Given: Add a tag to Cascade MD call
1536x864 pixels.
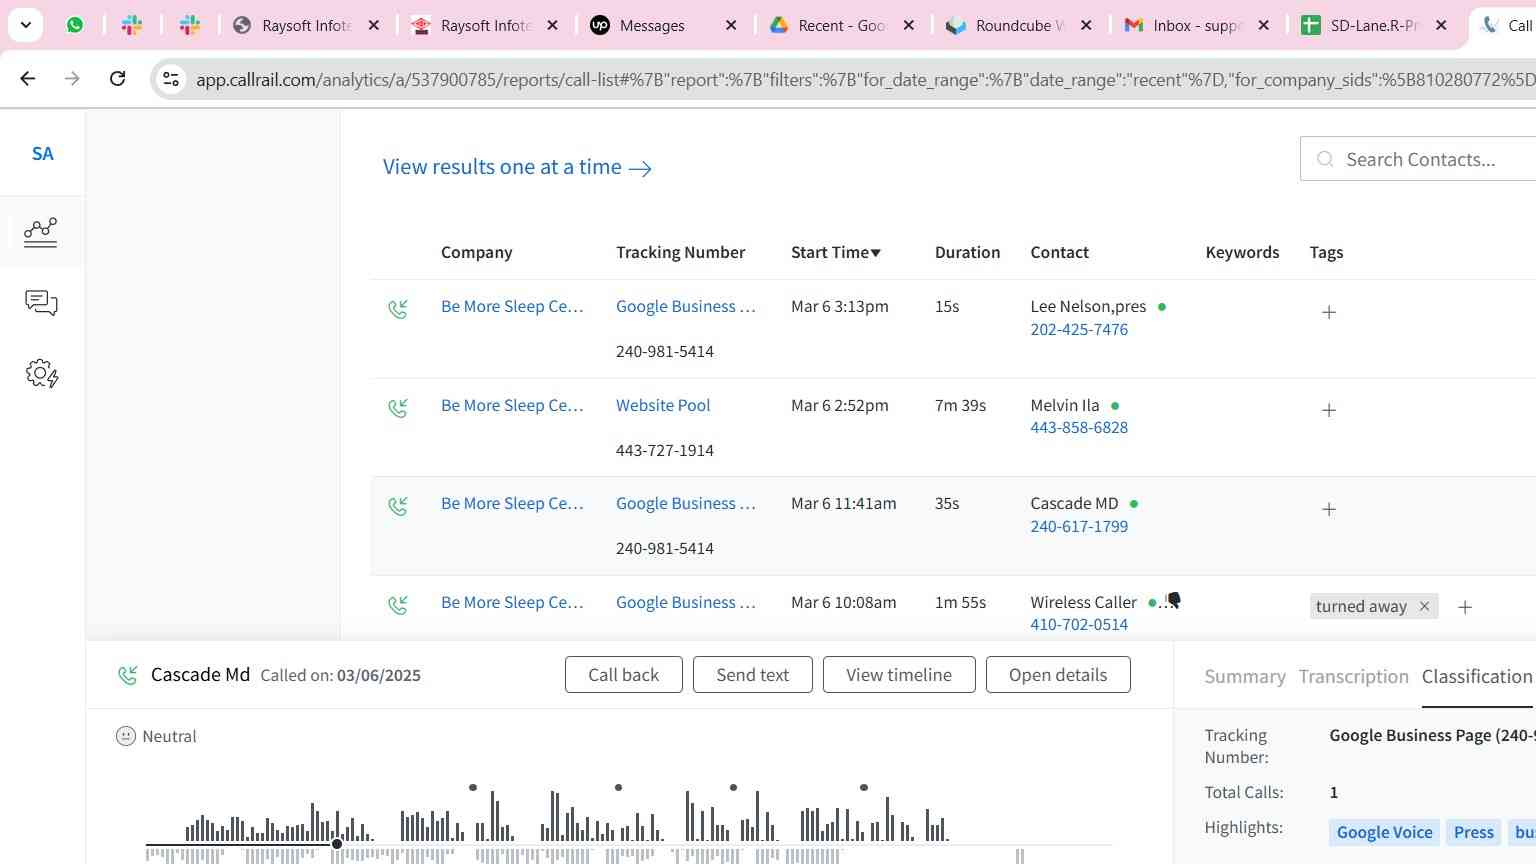Looking at the screenshot, I should [1329, 509].
